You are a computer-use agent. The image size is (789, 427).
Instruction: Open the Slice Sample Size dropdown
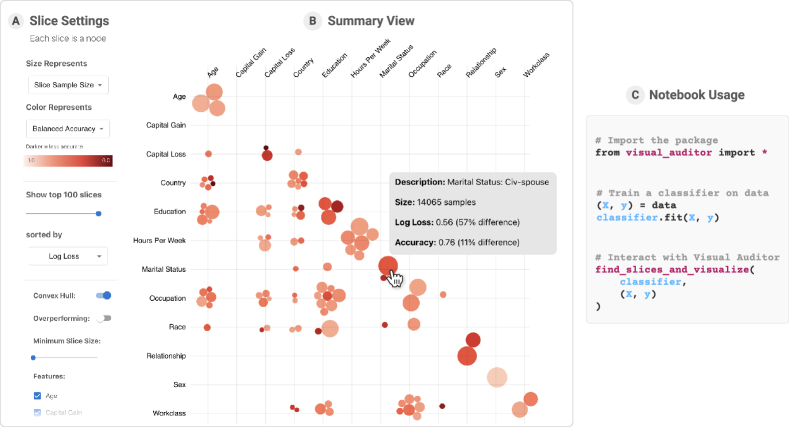click(x=68, y=85)
